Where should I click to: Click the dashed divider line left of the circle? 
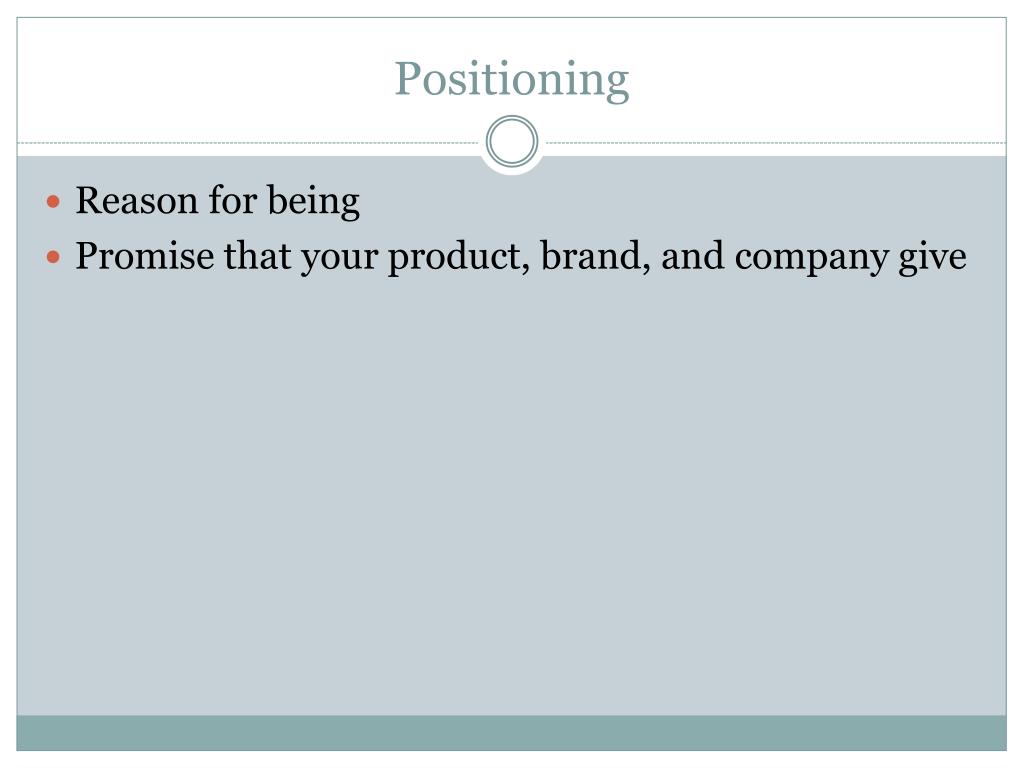[248, 142]
